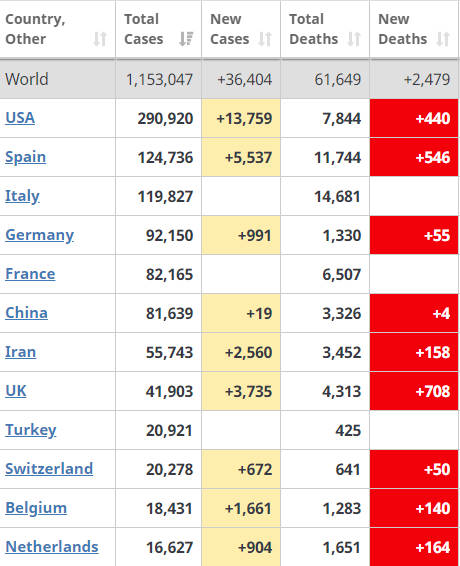Image resolution: width=460 pixels, height=566 pixels.
Task: Open the France country link
Action: [x=30, y=274]
